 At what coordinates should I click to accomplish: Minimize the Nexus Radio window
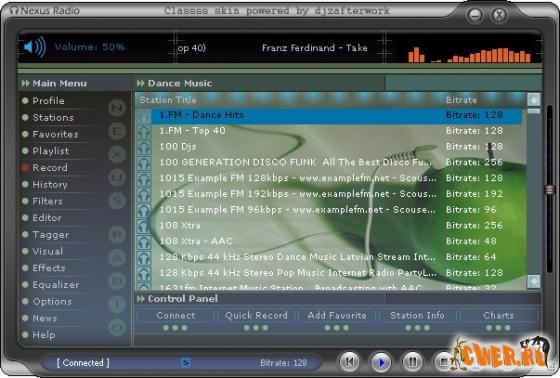tap(475, 15)
